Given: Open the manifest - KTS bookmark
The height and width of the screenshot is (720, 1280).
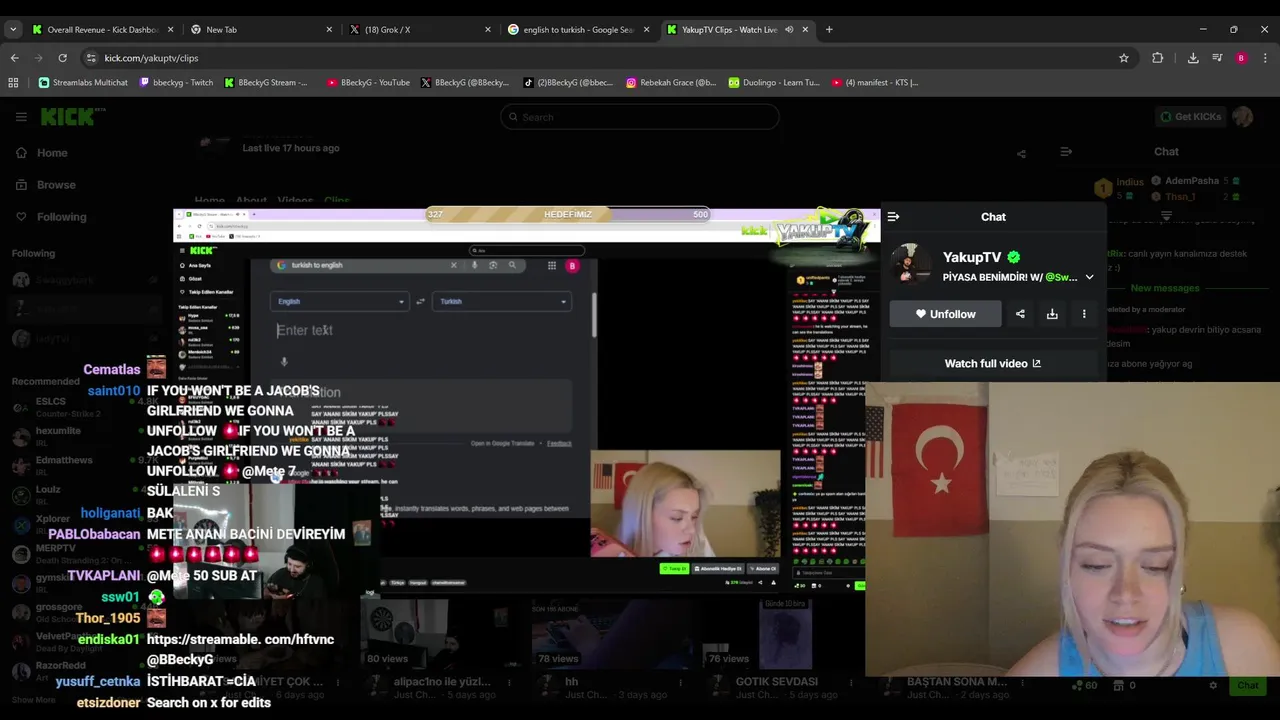Looking at the screenshot, I should (875, 83).
